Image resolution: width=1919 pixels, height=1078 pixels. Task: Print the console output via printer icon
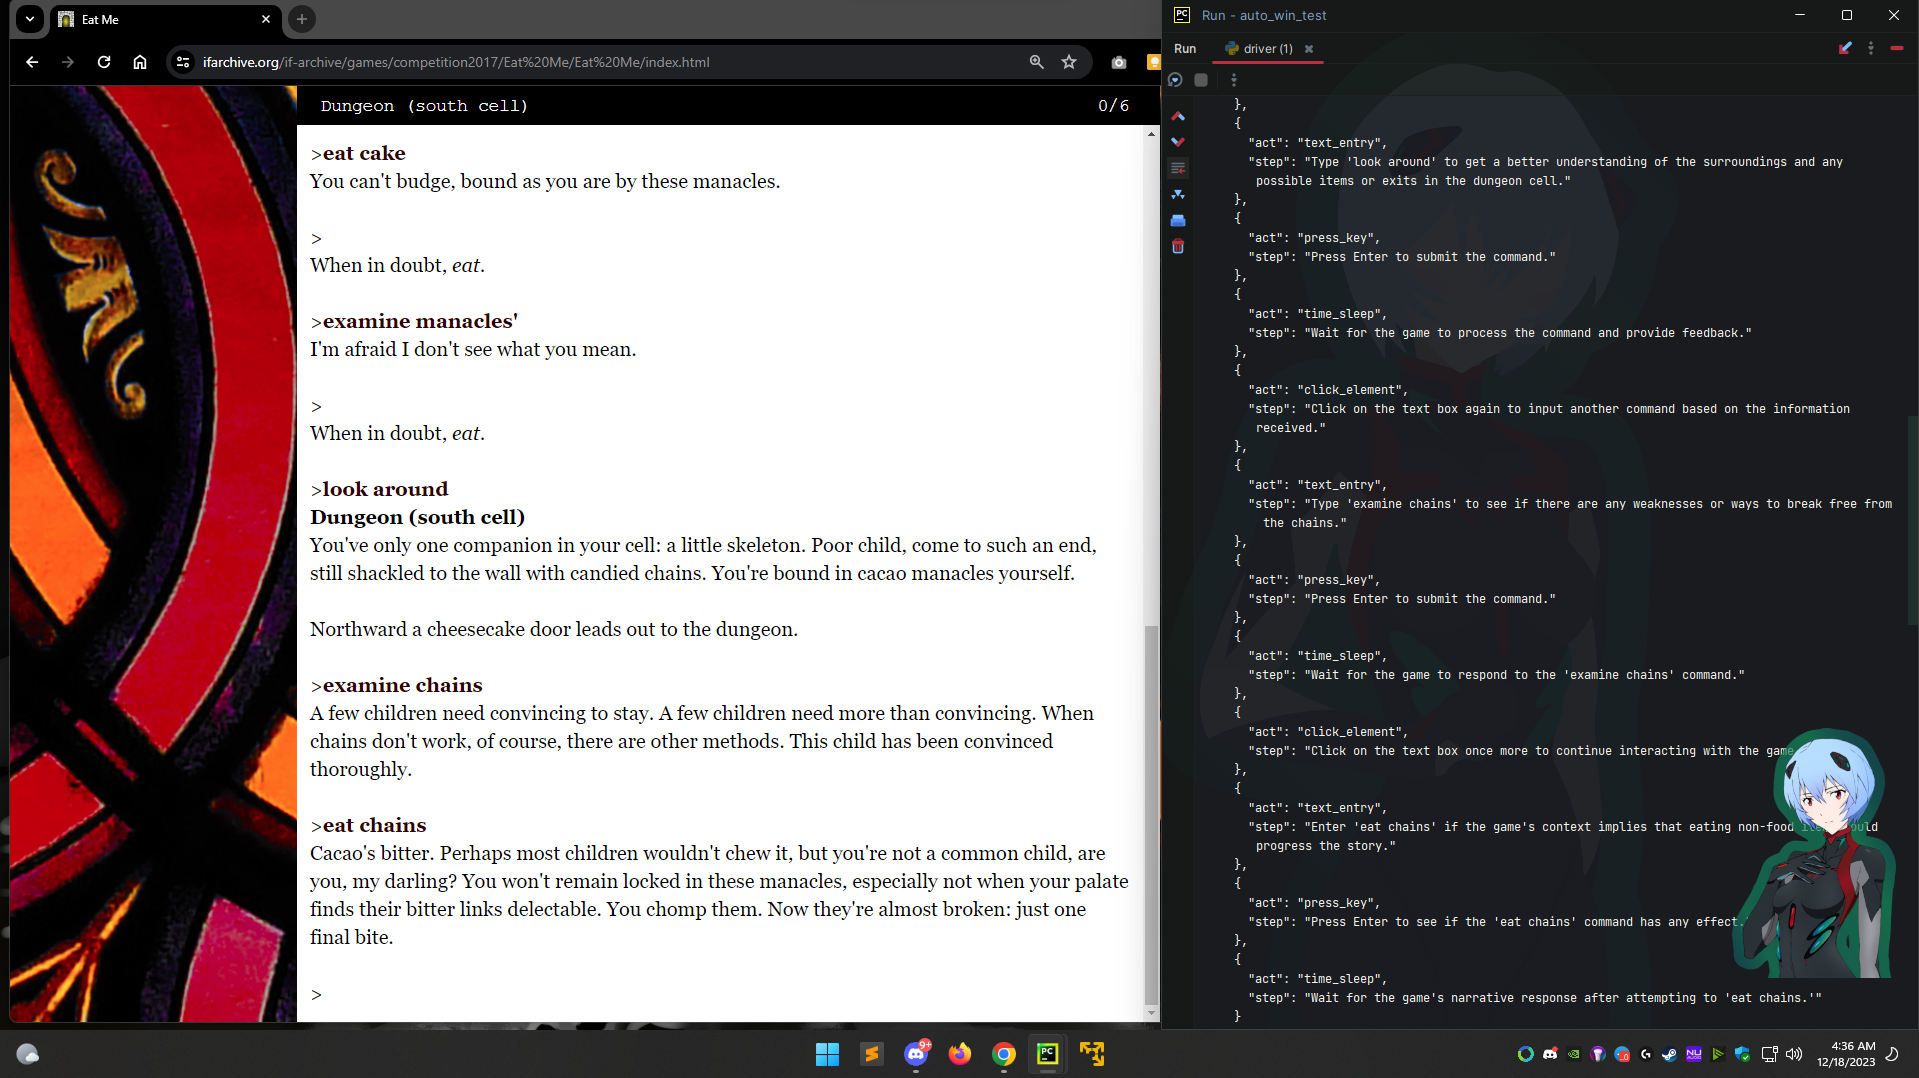point(1178,220)
